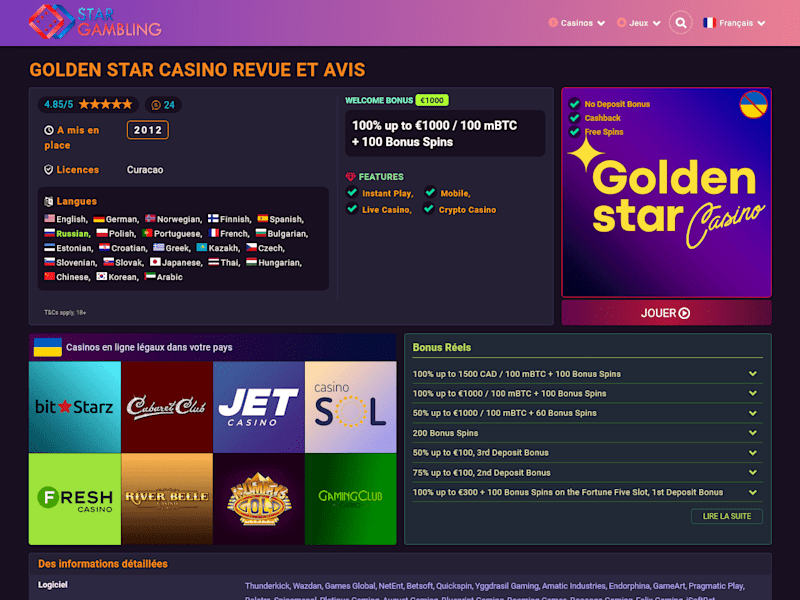Click the shield icon beside Licences
800x600 pixels.
[x=48, y=170]
